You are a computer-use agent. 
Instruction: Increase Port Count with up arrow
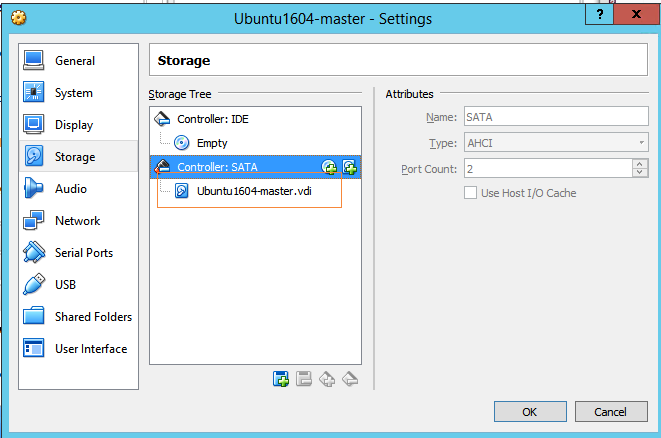click(640, 164)
